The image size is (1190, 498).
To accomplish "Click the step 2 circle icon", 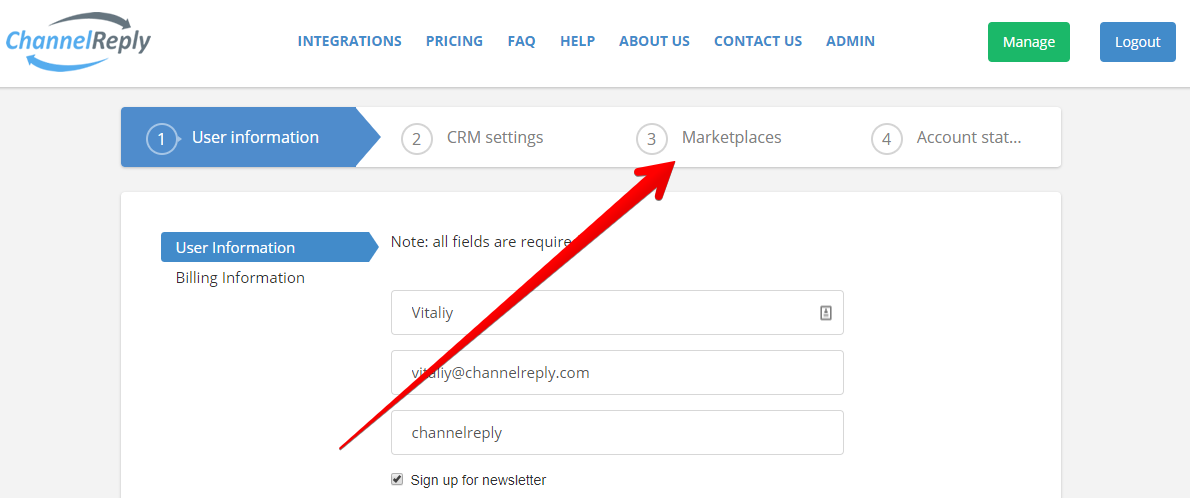I will click(416, 139).
